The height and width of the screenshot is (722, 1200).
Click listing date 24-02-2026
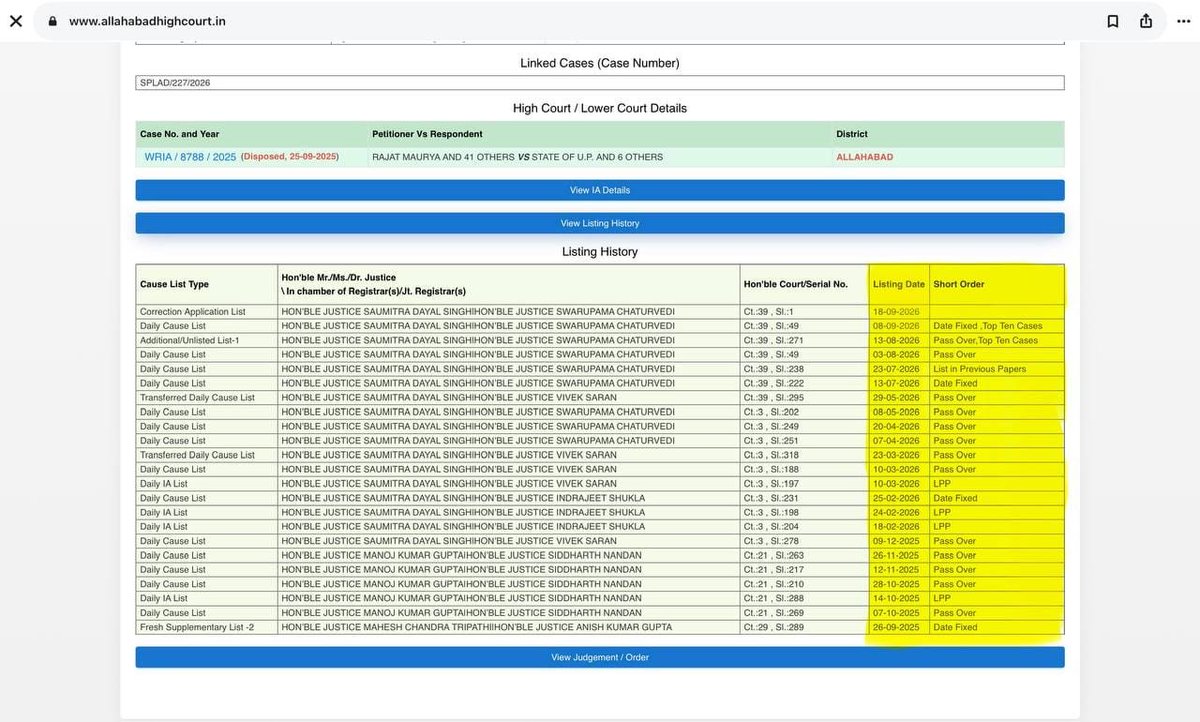coord(896,512)
